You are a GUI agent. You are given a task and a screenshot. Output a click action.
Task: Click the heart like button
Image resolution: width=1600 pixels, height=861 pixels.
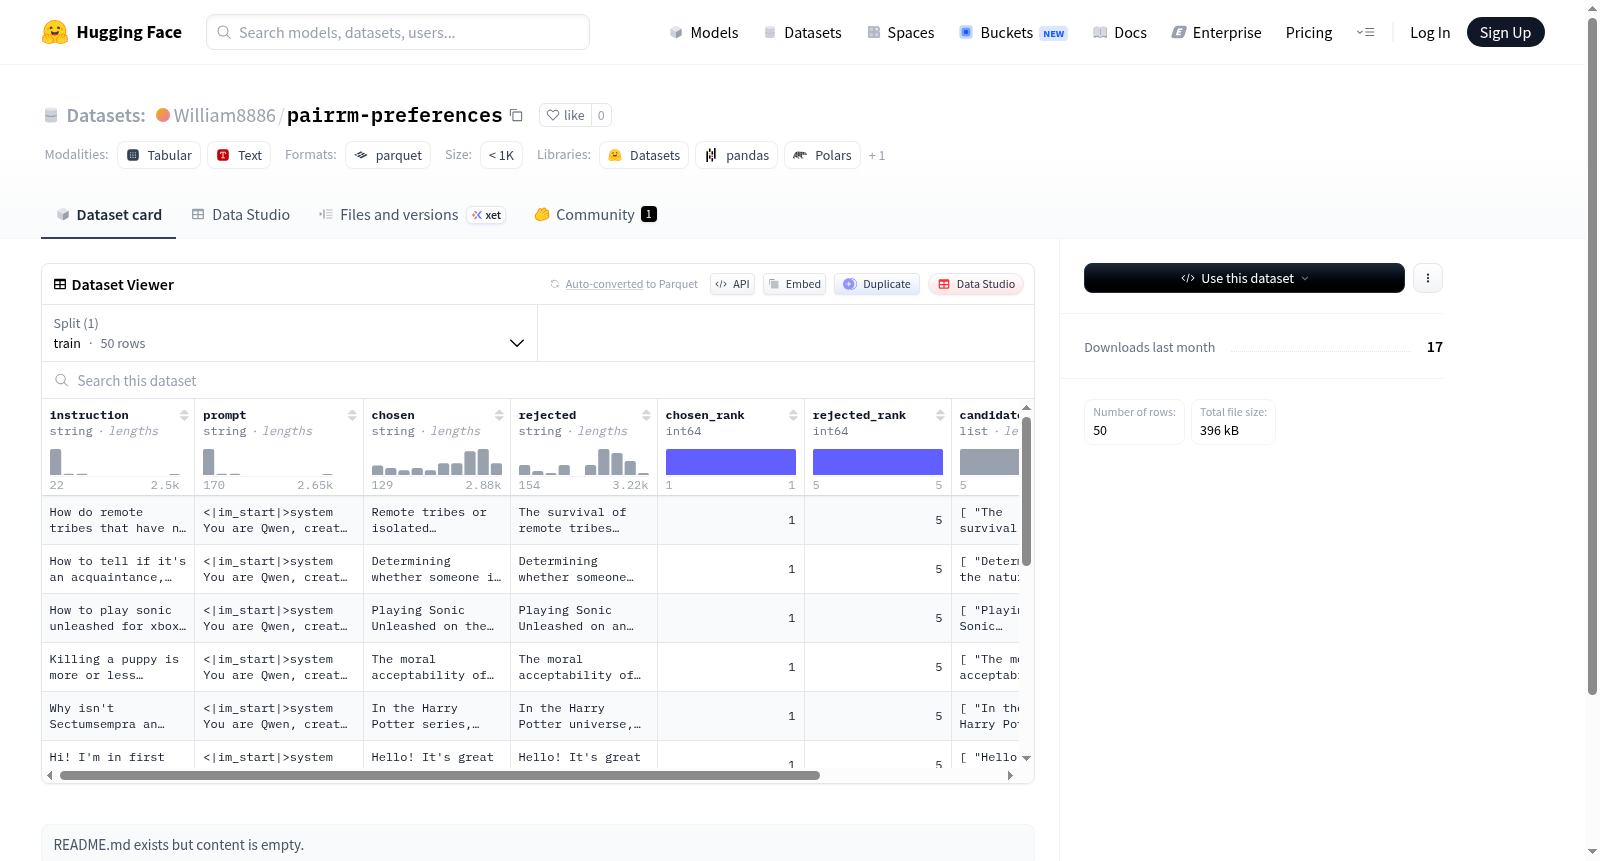pyautogui.click(x=565, y=115)
